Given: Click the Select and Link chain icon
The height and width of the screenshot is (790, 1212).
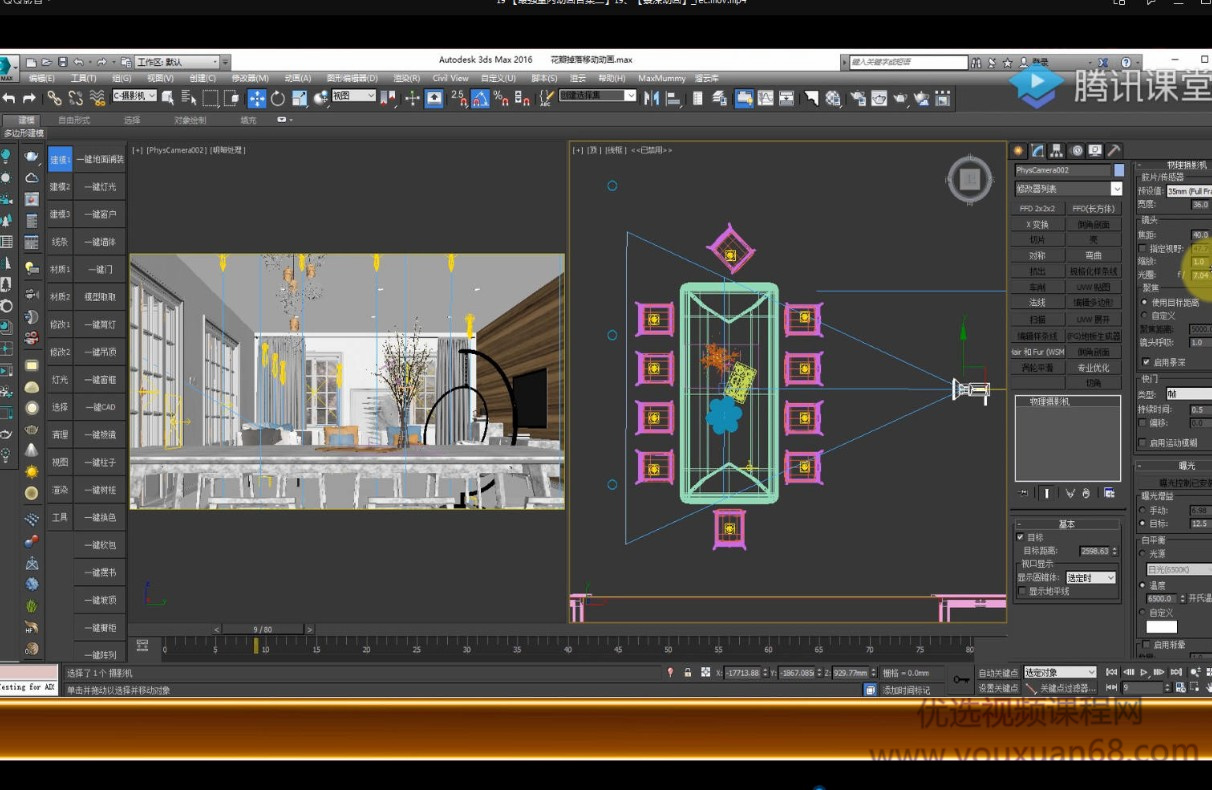Looking at the screenshot, I should point(54,98).
